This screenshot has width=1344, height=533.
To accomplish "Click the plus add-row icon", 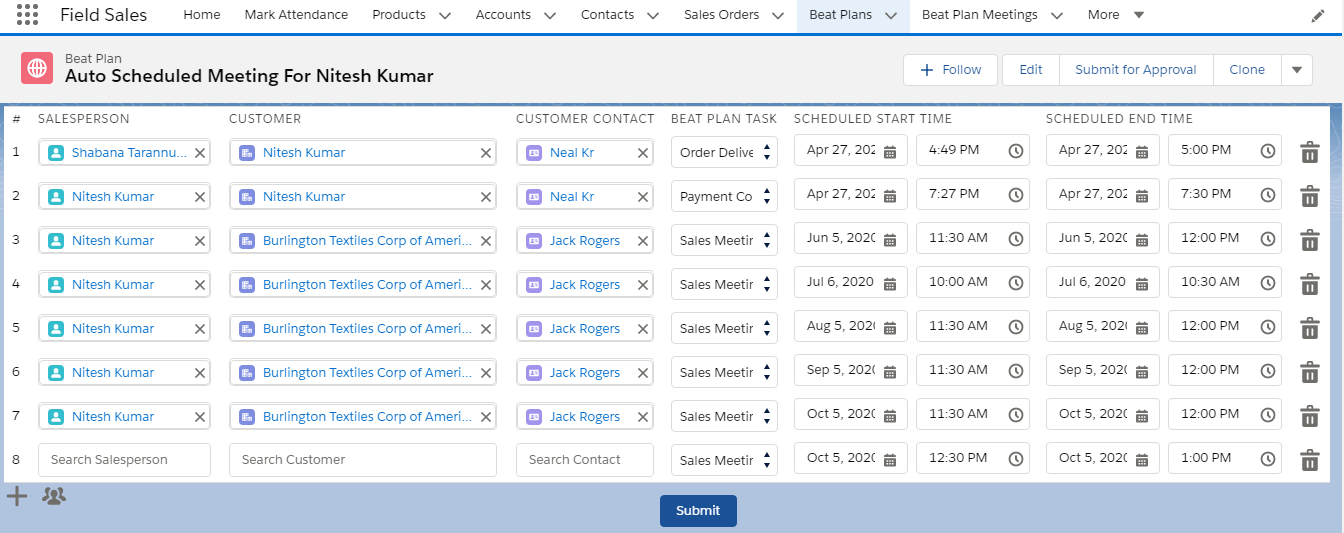I will click(x=17, y=495).
